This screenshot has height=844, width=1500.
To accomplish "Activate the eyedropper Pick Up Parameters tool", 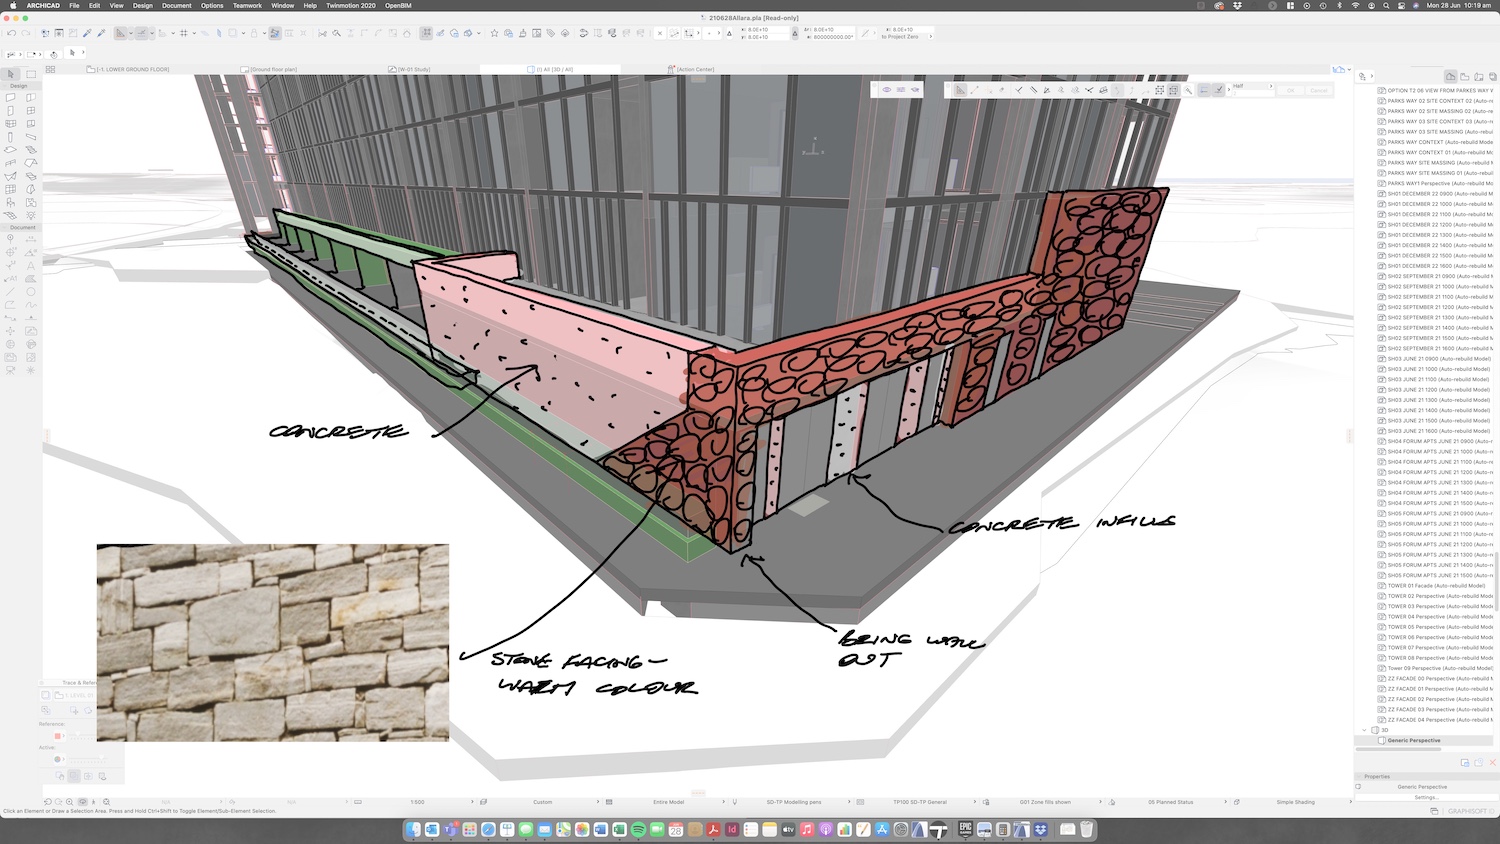I will pos(87,33).
